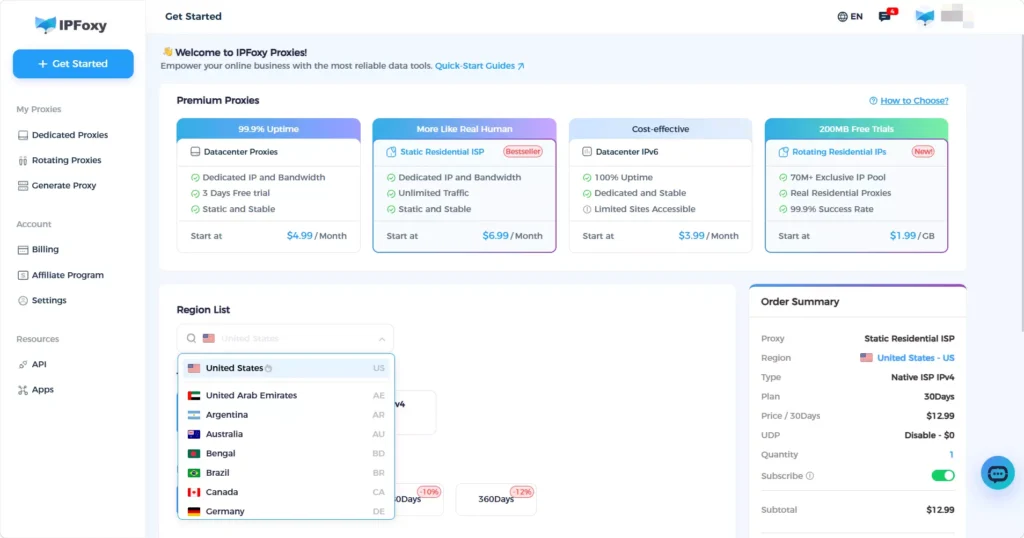
Task: Open Quick-Start Guides link
Action: (x=479, y=66)
